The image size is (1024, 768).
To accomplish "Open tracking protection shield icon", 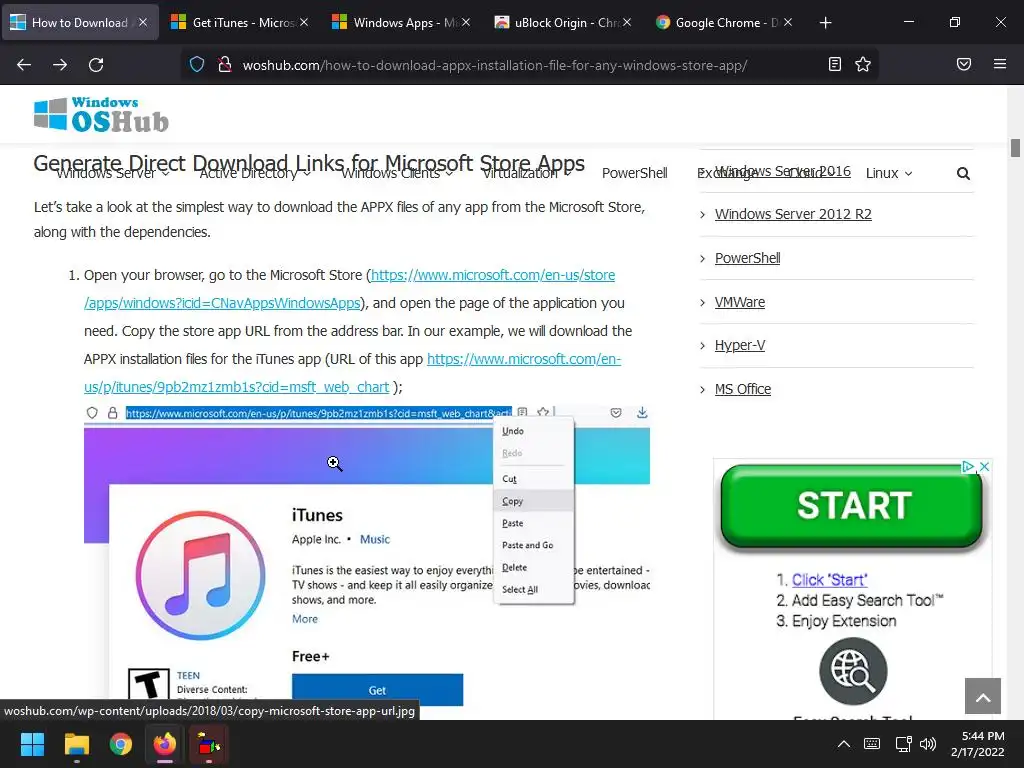I will tap(197, 64).
